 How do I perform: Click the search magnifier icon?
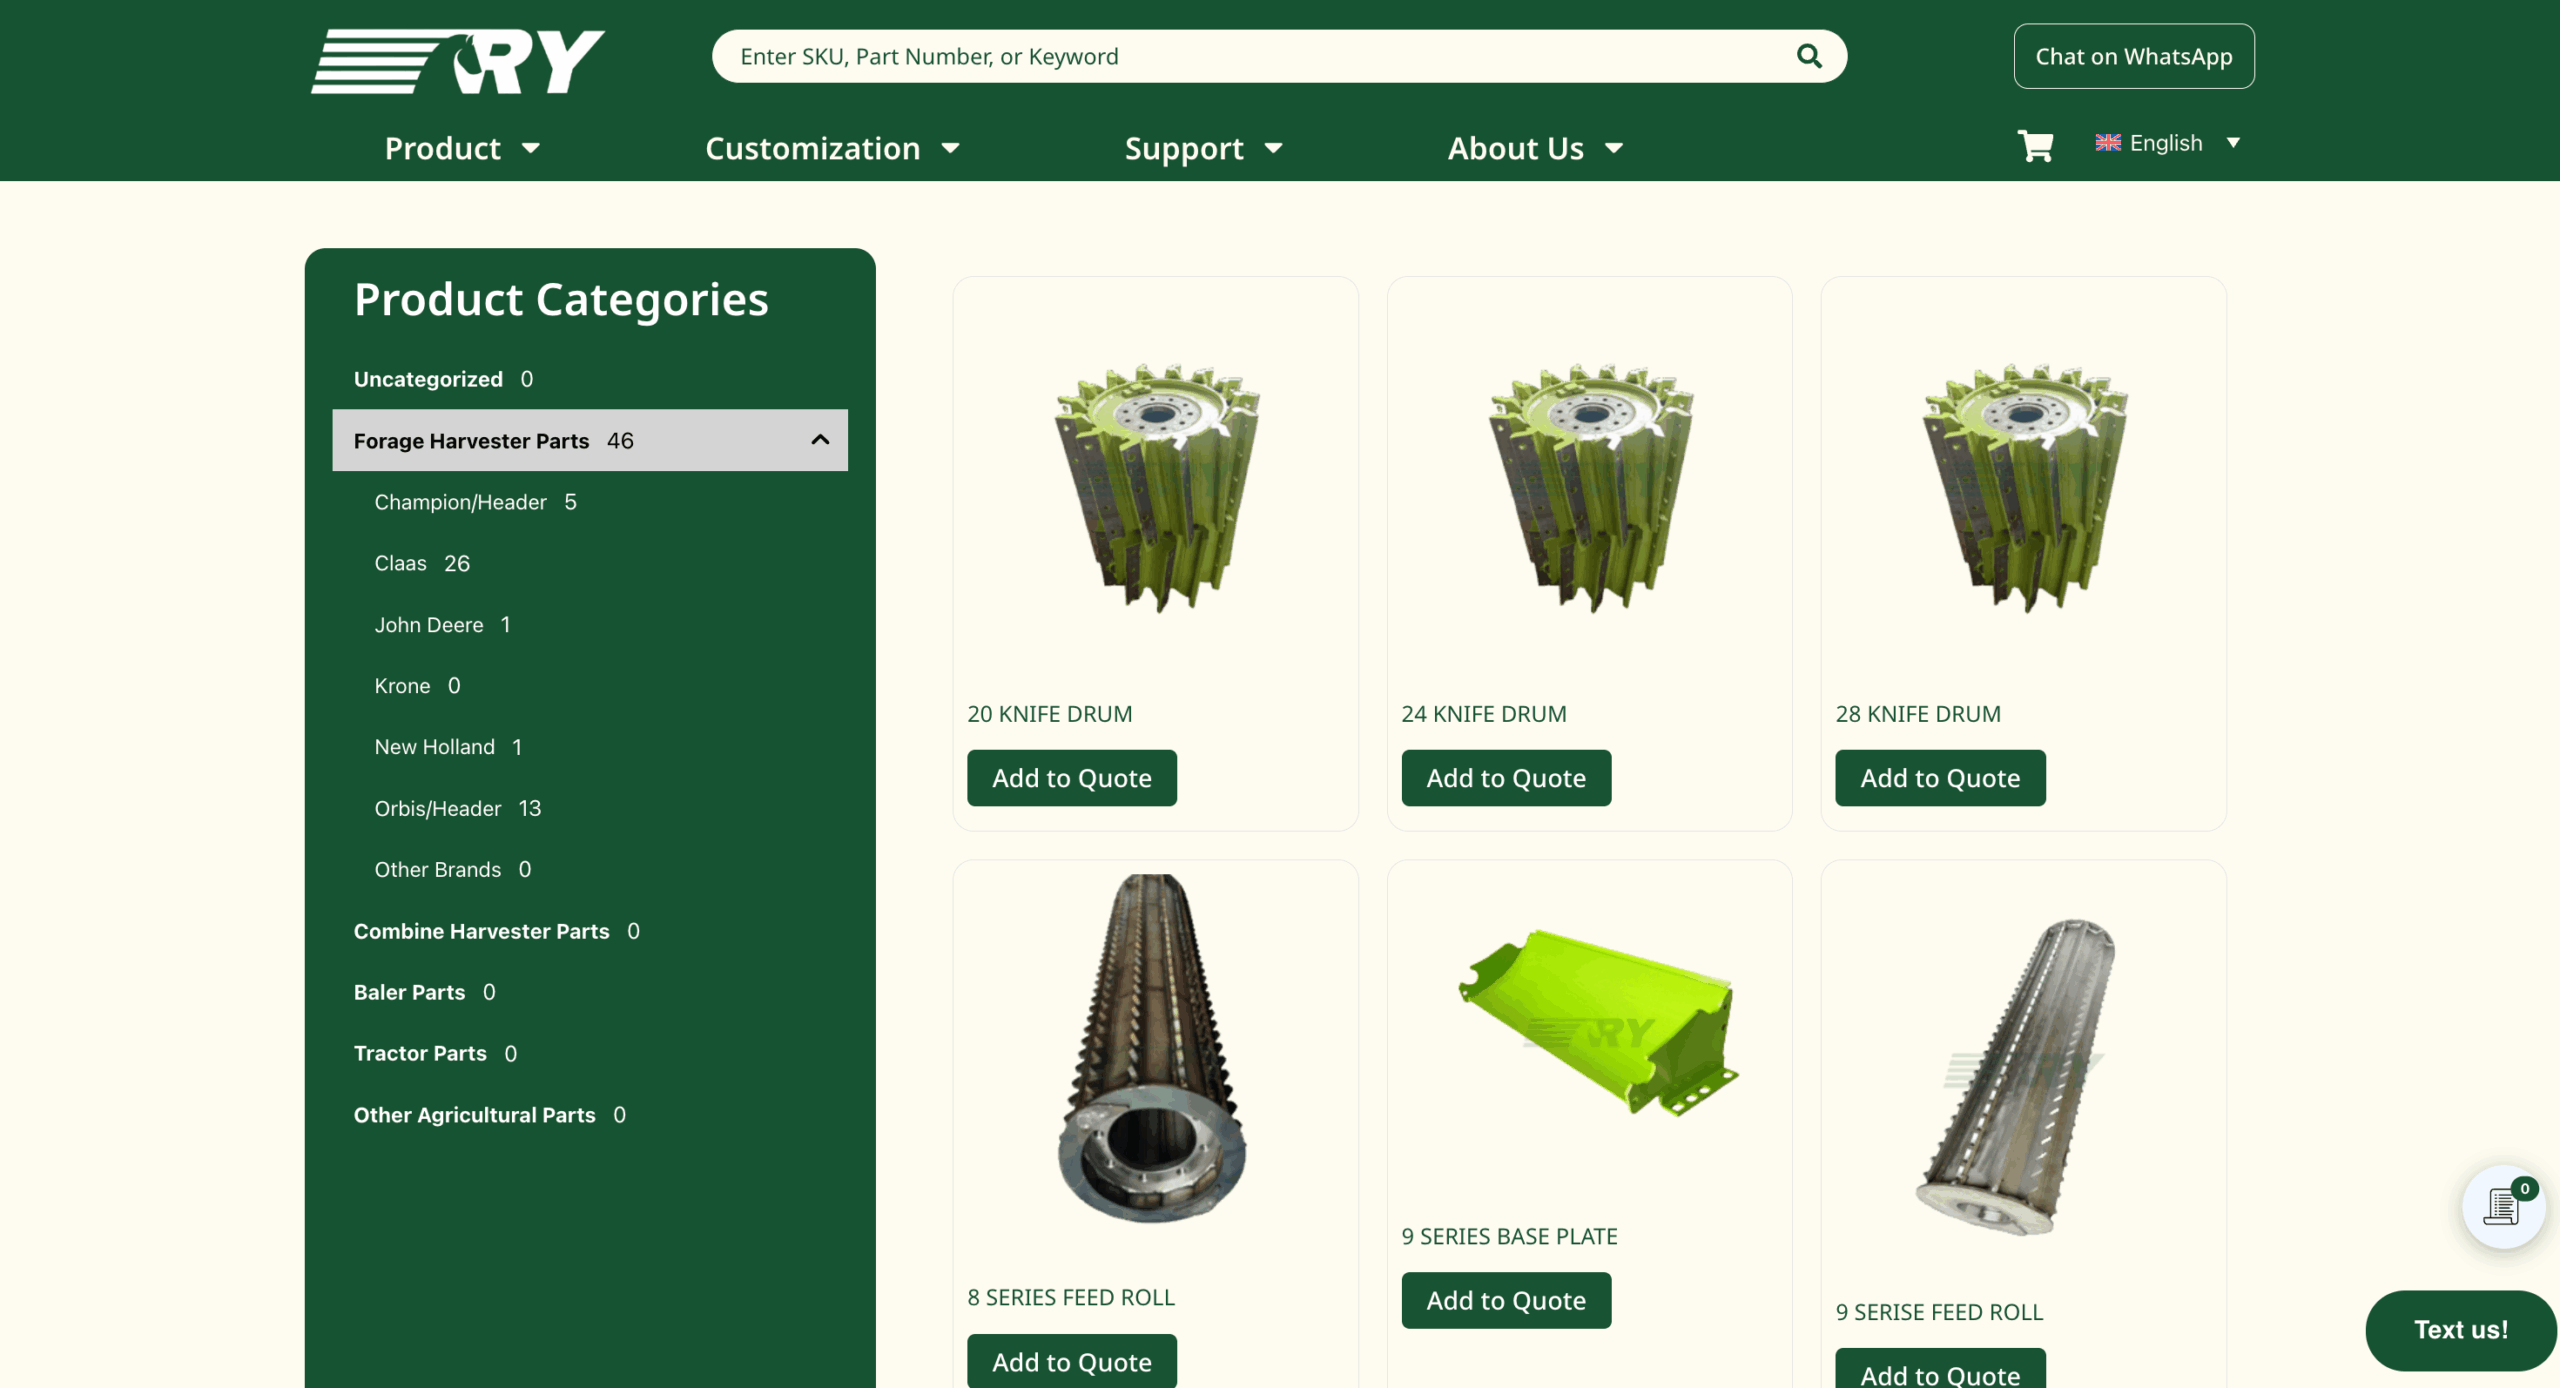point(1808,56)
